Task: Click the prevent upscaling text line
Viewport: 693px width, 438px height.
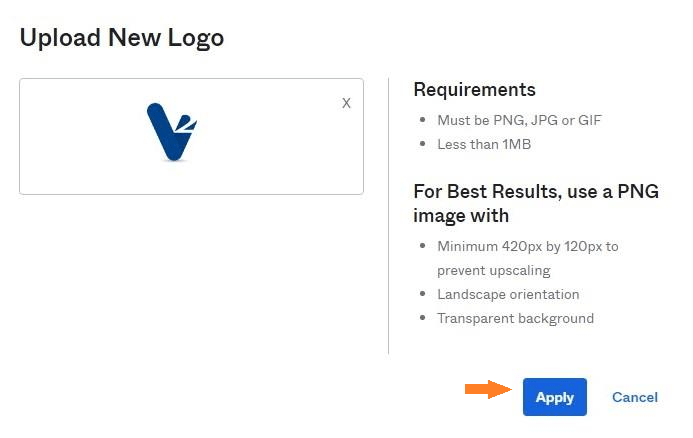Action: (x=494, y=270)
